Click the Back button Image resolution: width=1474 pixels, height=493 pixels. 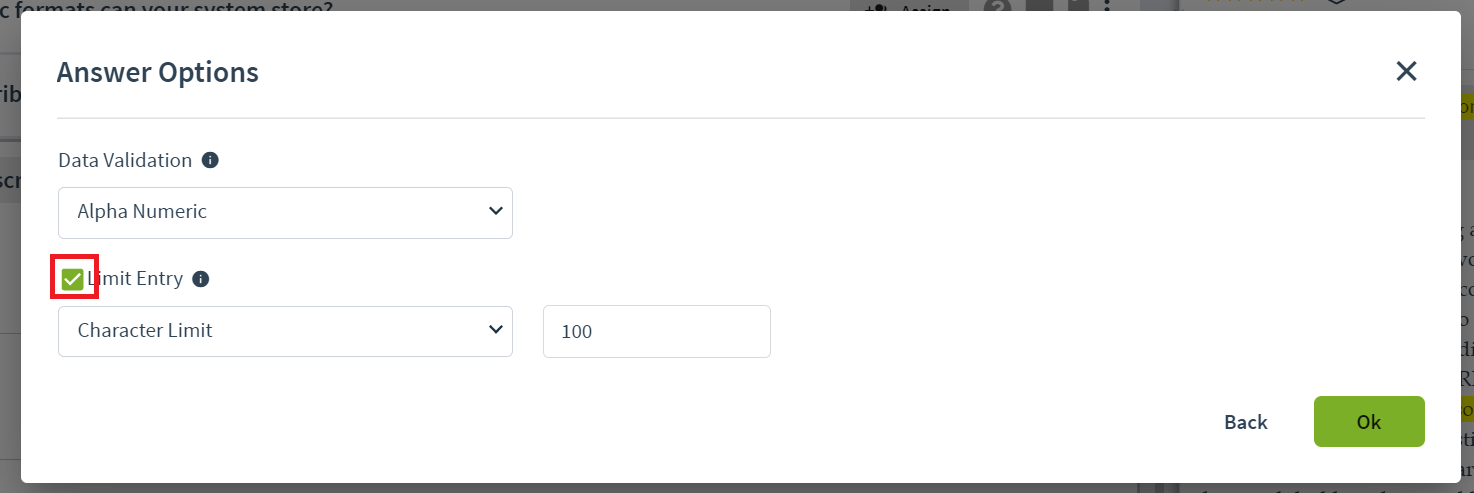(x=1246, y=422)
